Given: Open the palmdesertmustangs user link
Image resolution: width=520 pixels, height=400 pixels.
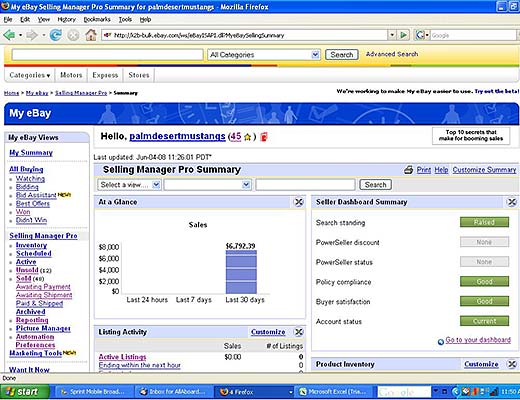Looking at the screenshot, I should 177,136.
